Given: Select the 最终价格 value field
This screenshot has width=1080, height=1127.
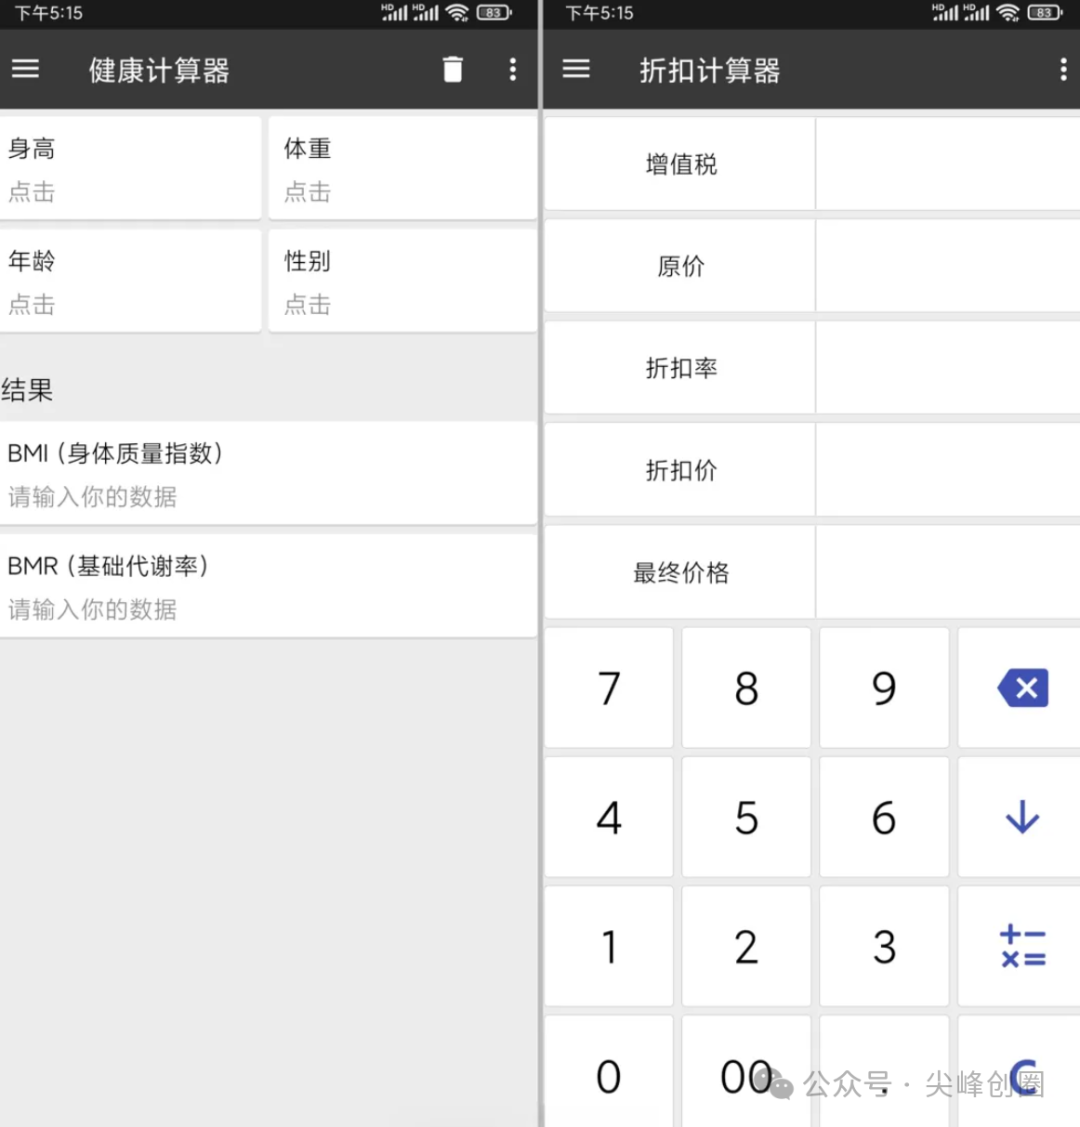Looking at the screenshot, I should point(948,572).
